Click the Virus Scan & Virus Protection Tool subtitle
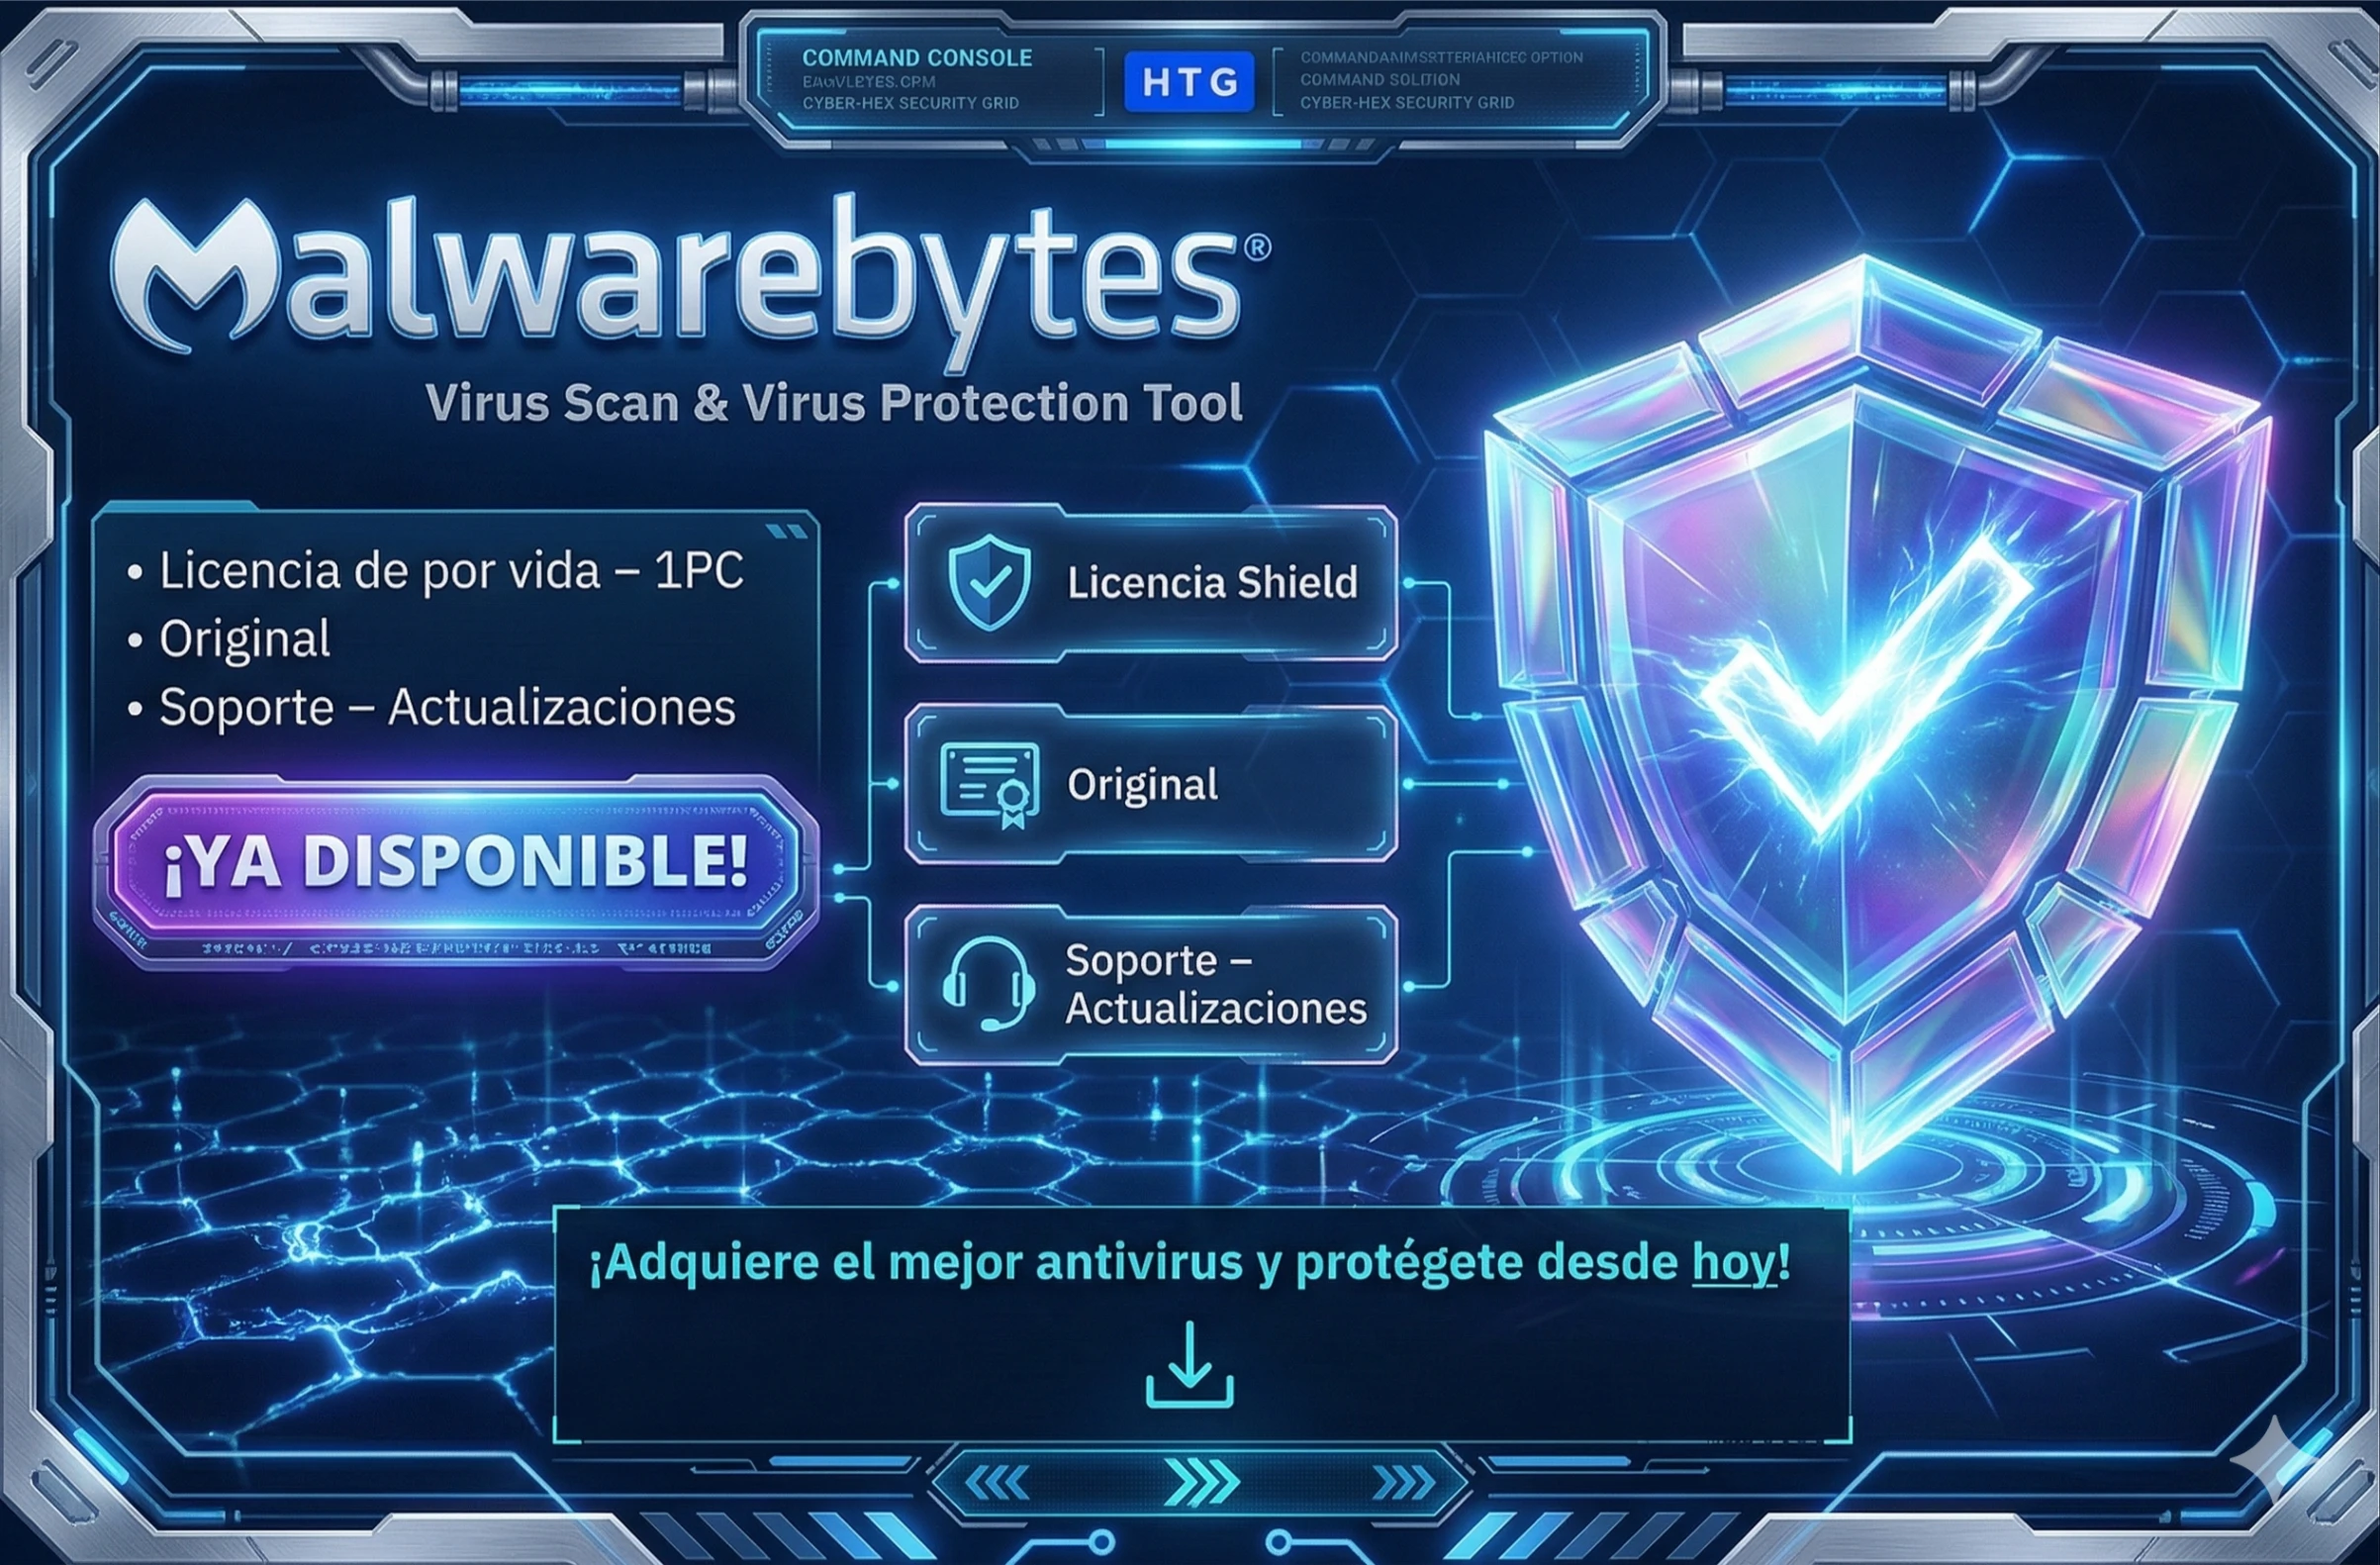The image size is (2380, 1565). tap(834, 403)
